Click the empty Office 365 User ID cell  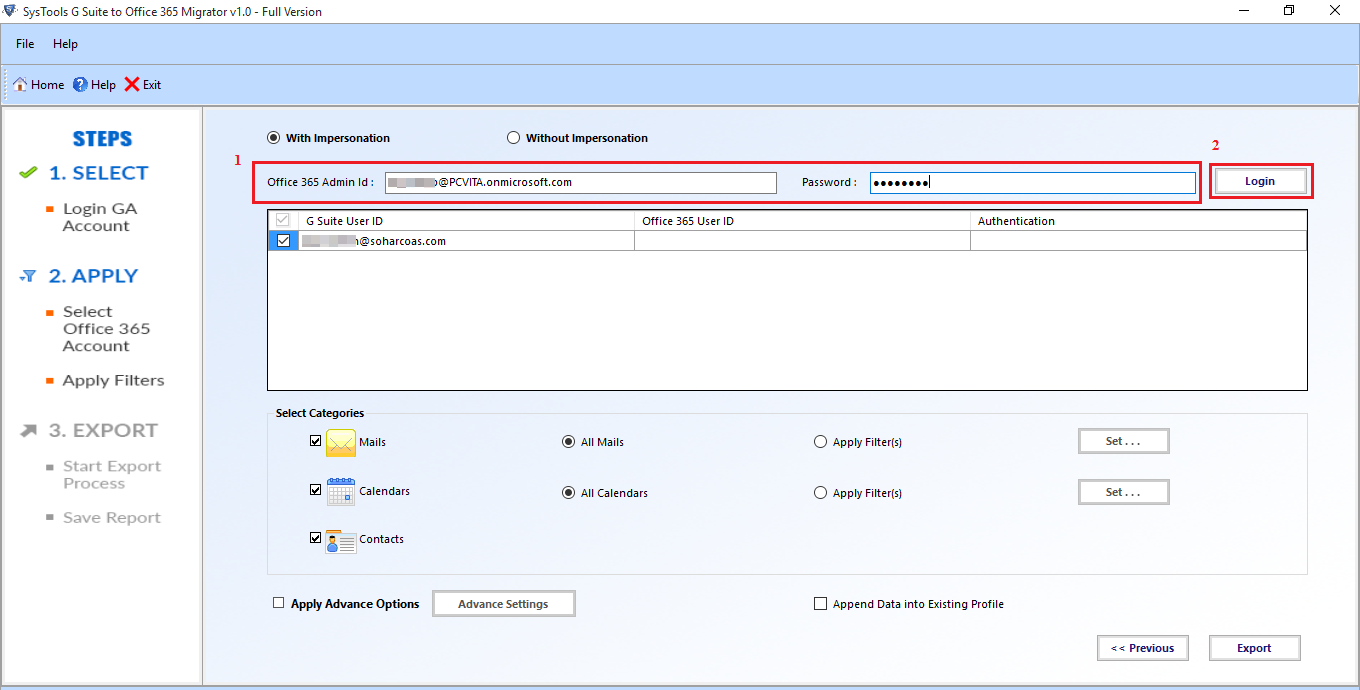(x=802, y=241)
